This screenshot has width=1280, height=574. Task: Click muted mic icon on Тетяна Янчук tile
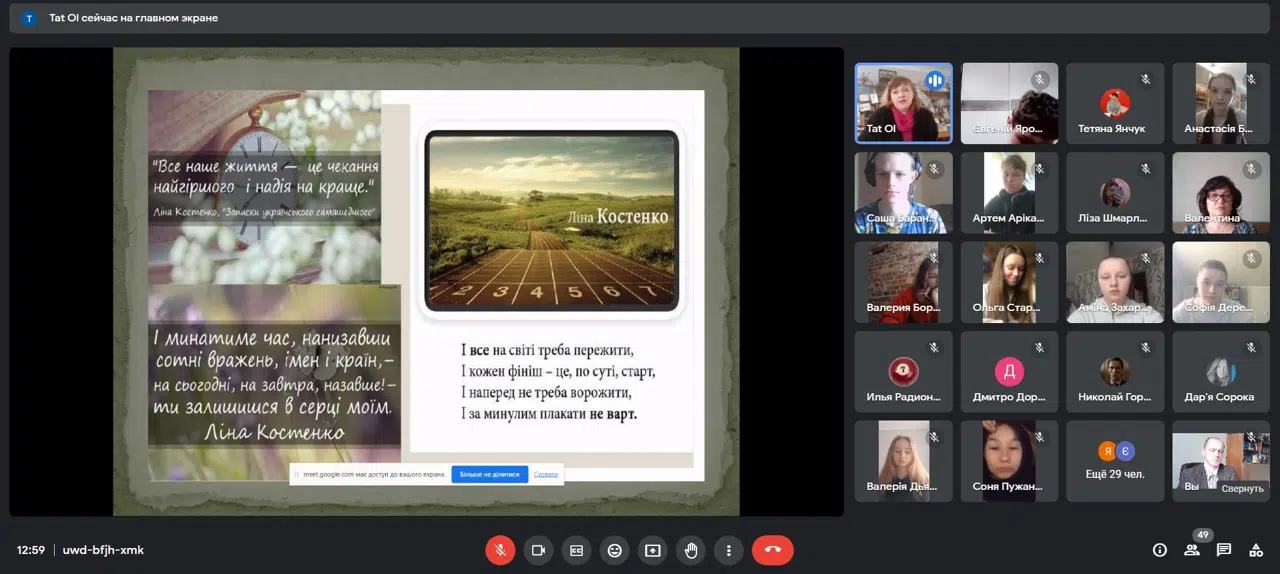pos(1146,79)
